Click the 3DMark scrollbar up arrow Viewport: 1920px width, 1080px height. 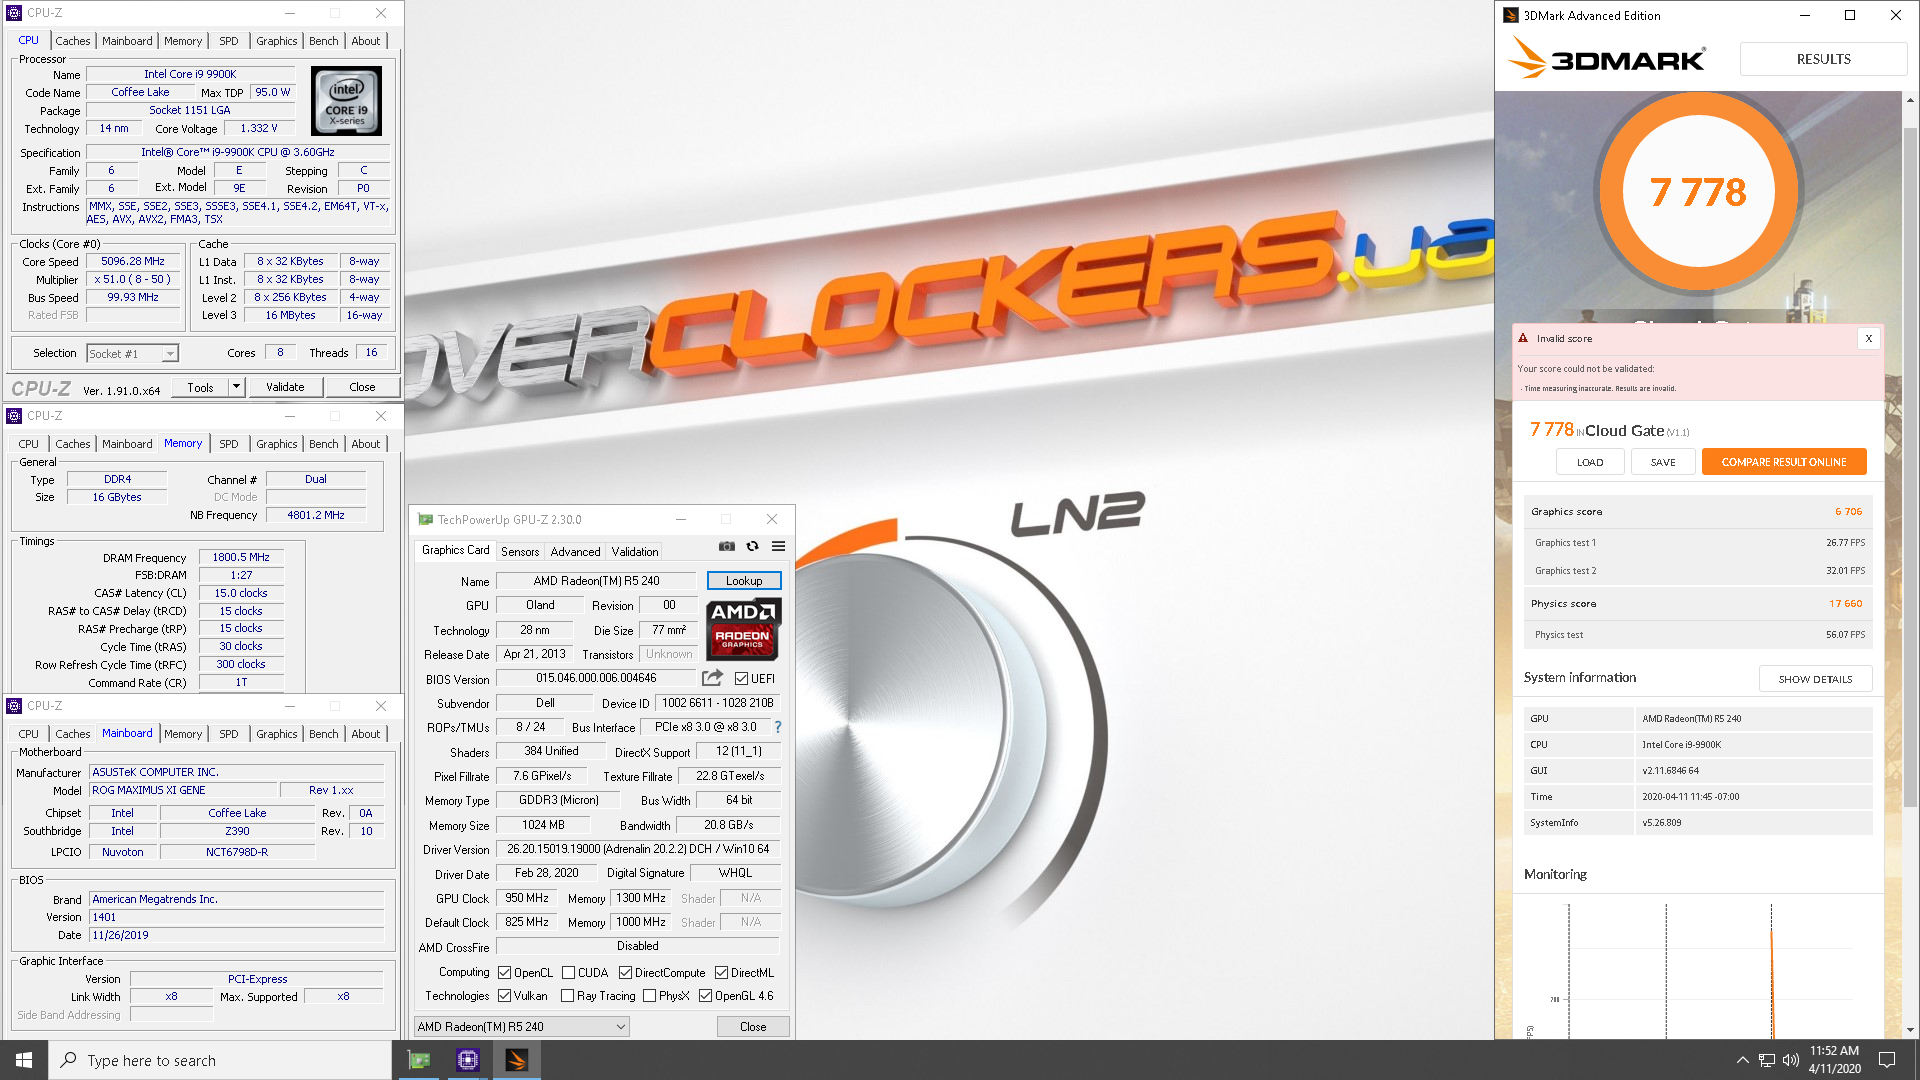pyautogui.click(x=1910, y=100)
